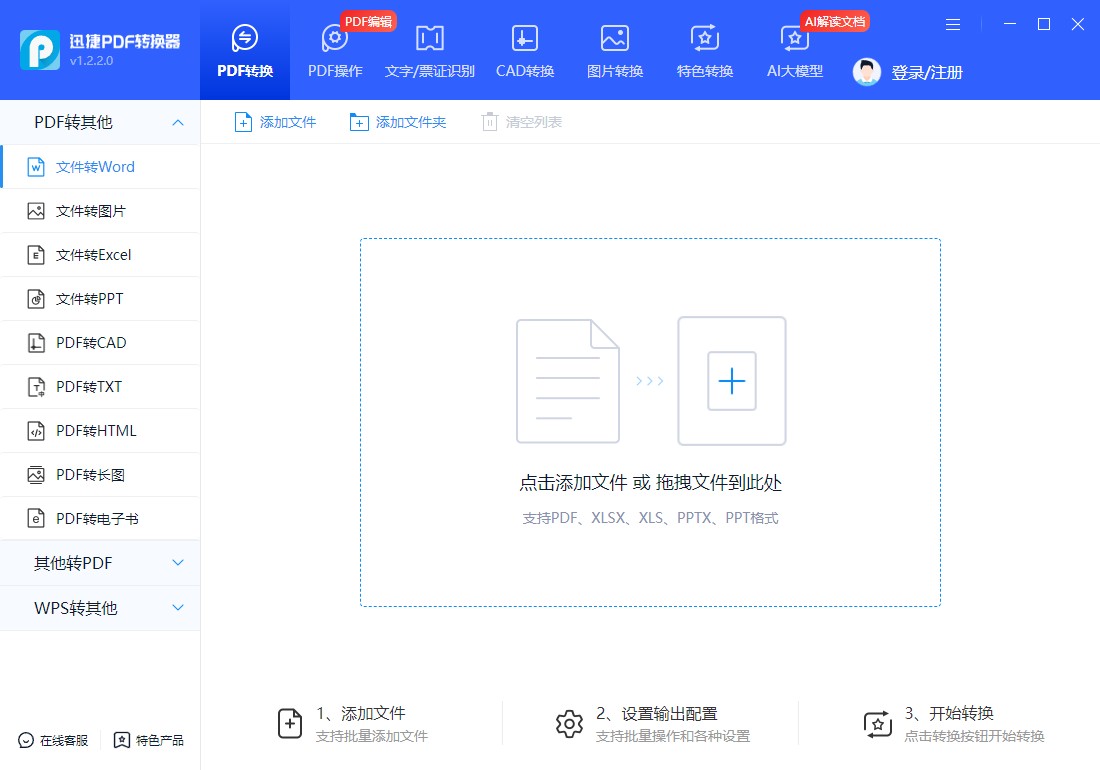Expand the 其他转PDF section

[100, 563]
